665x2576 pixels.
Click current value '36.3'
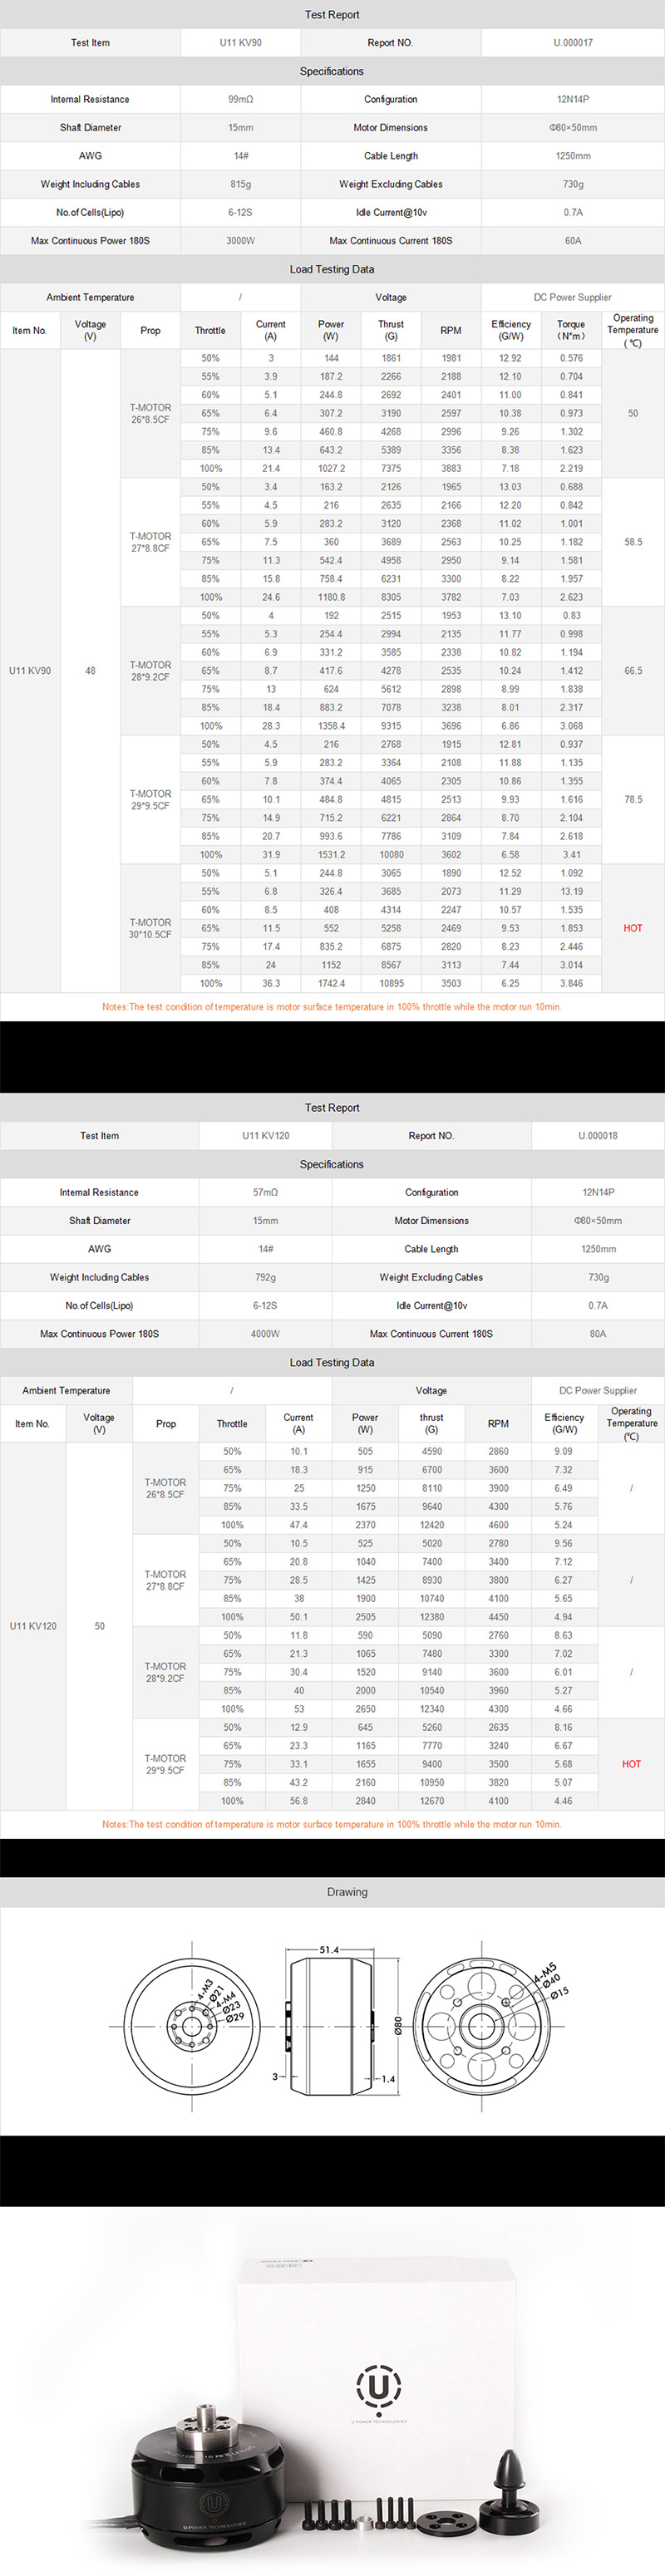click(271, 984)
